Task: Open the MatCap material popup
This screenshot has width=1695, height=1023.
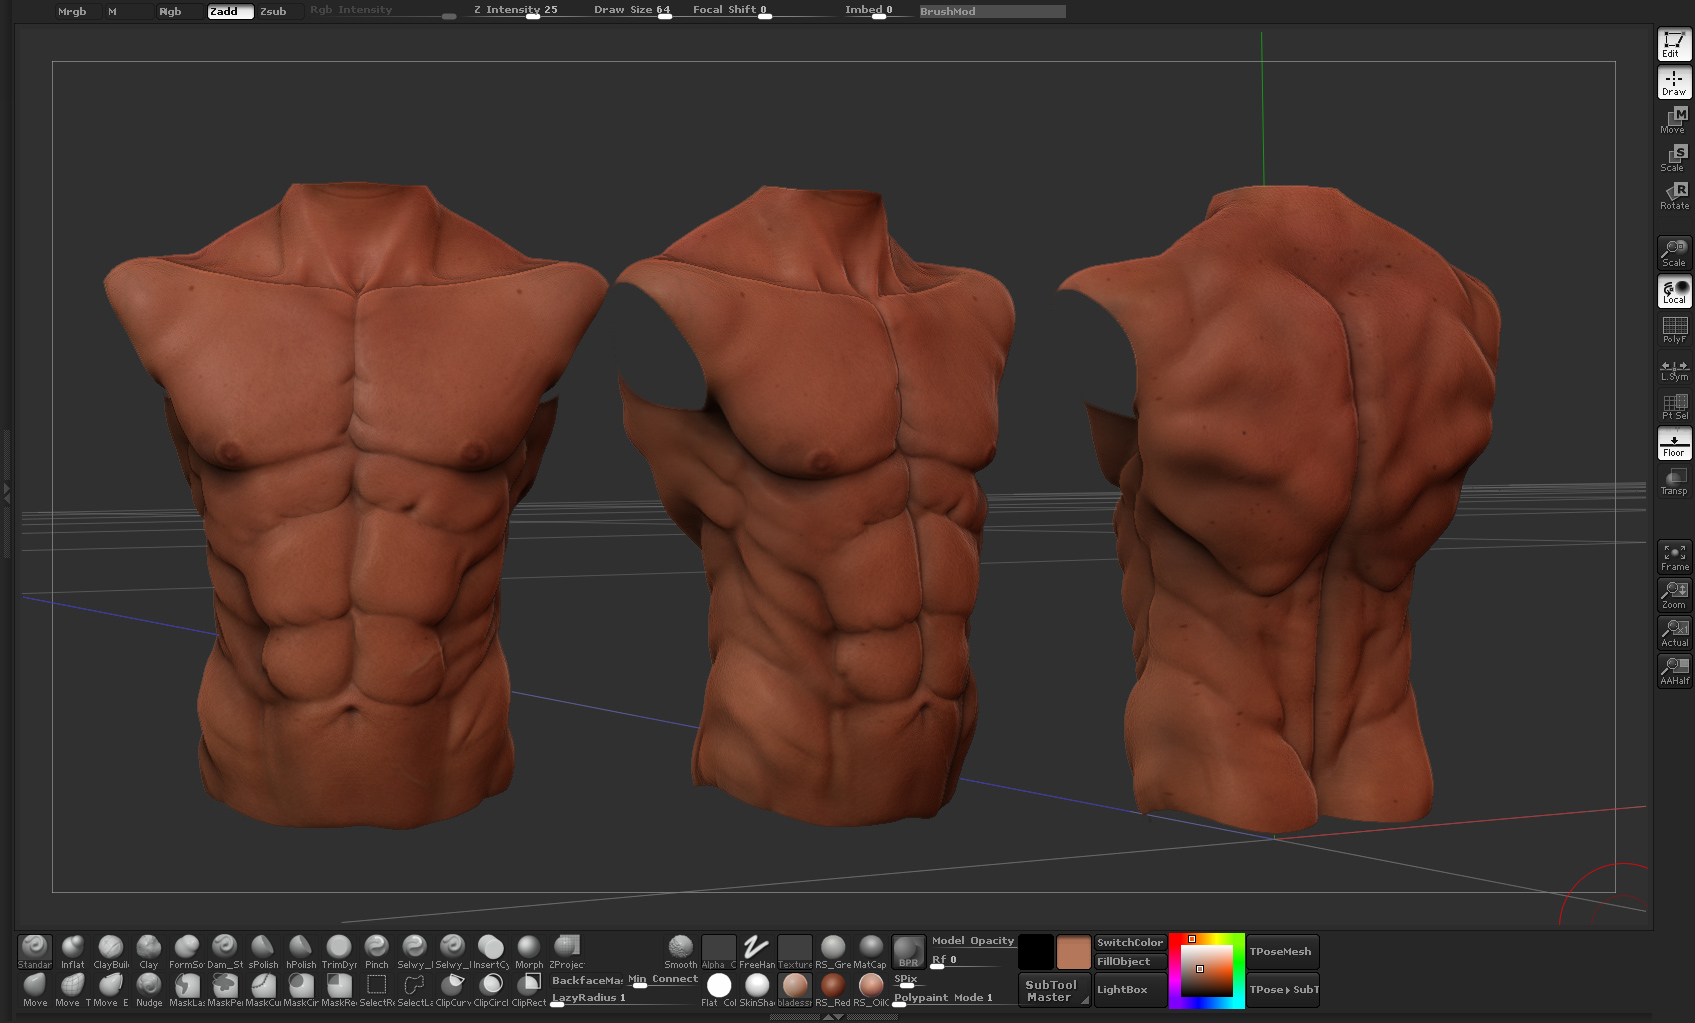Action: coord(871,951)
